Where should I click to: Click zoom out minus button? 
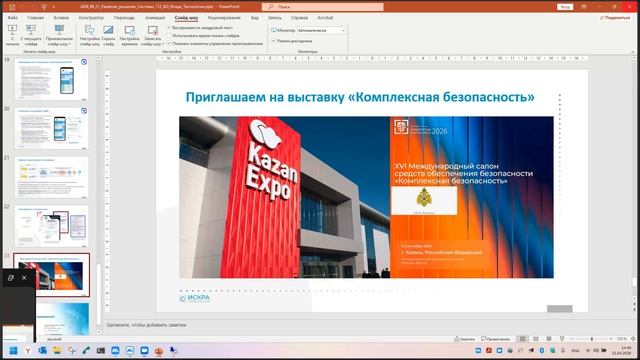572,339
